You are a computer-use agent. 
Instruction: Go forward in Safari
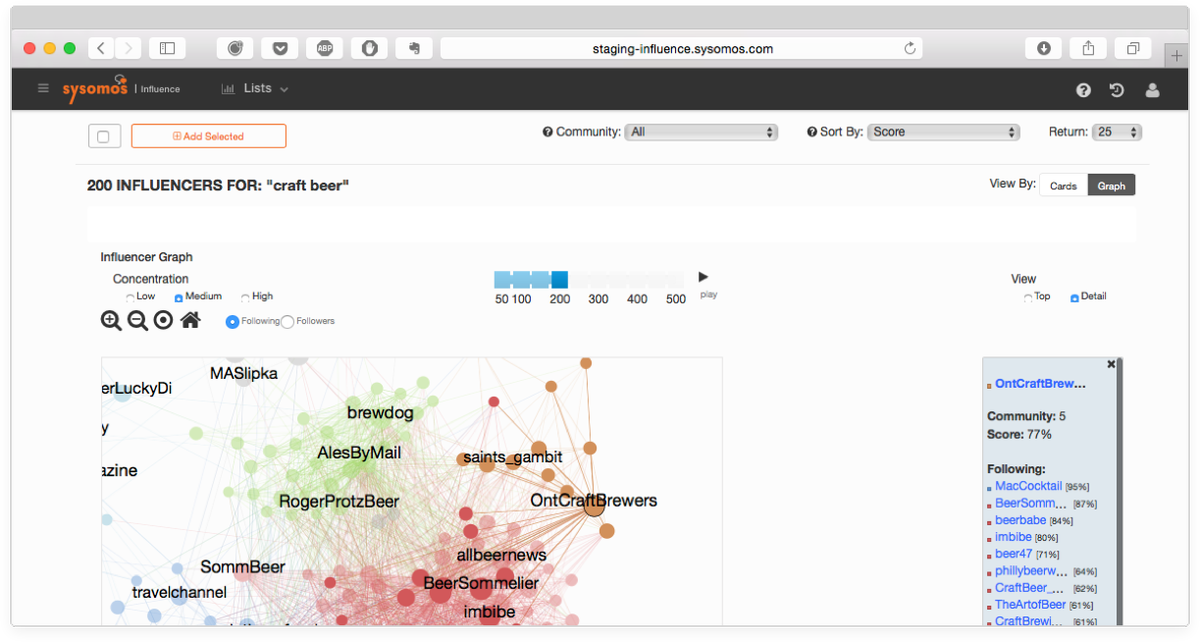coord(128,48)
